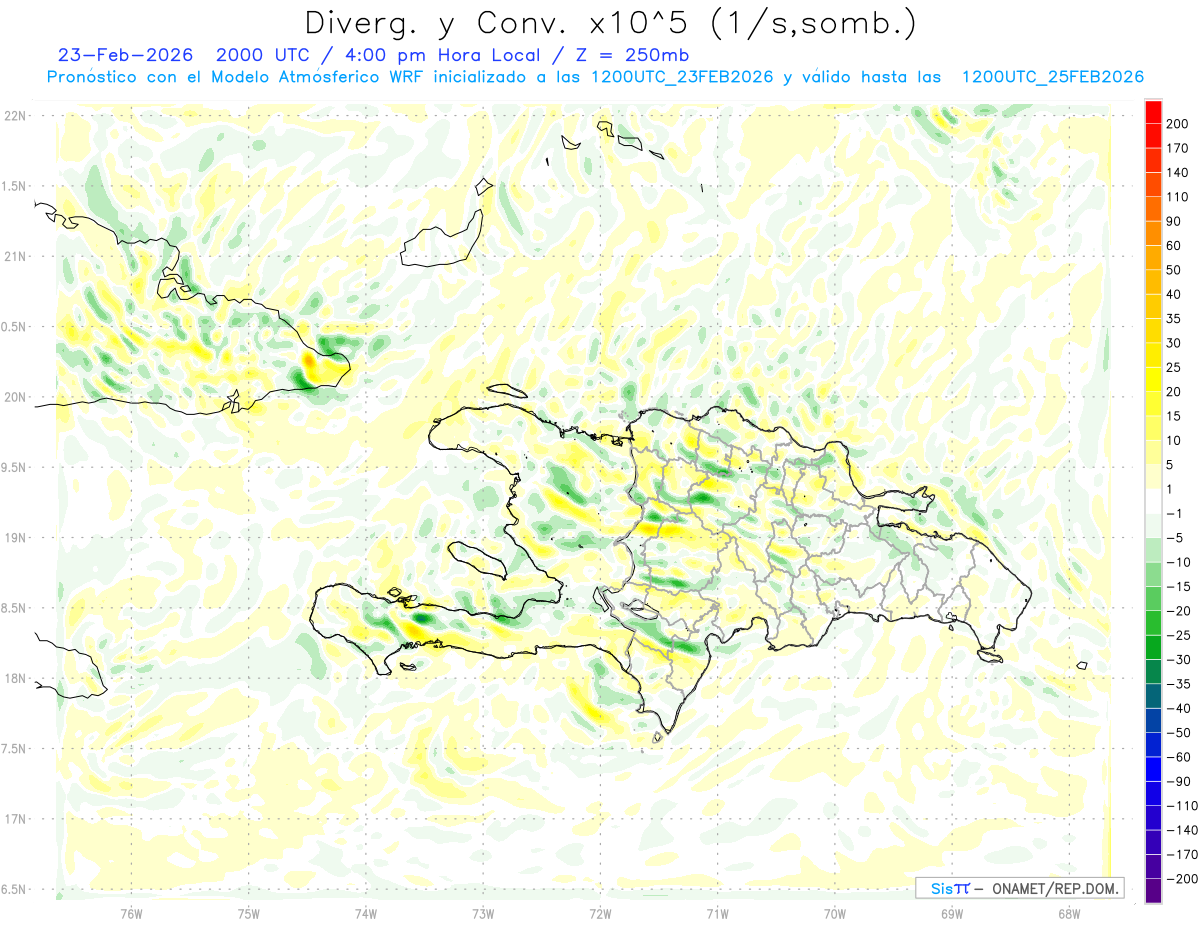This screenshot has height=927, width=1200.
Task: Click the colorbar value '110' (positive)
Action: point(1177,197)
